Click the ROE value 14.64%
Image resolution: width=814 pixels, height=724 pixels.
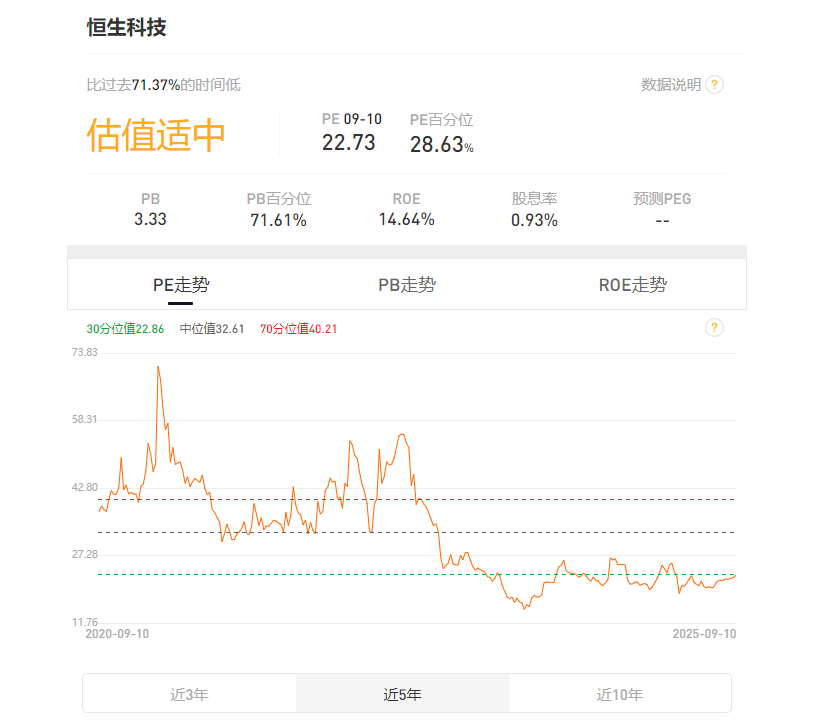click(x=406, y=220)
